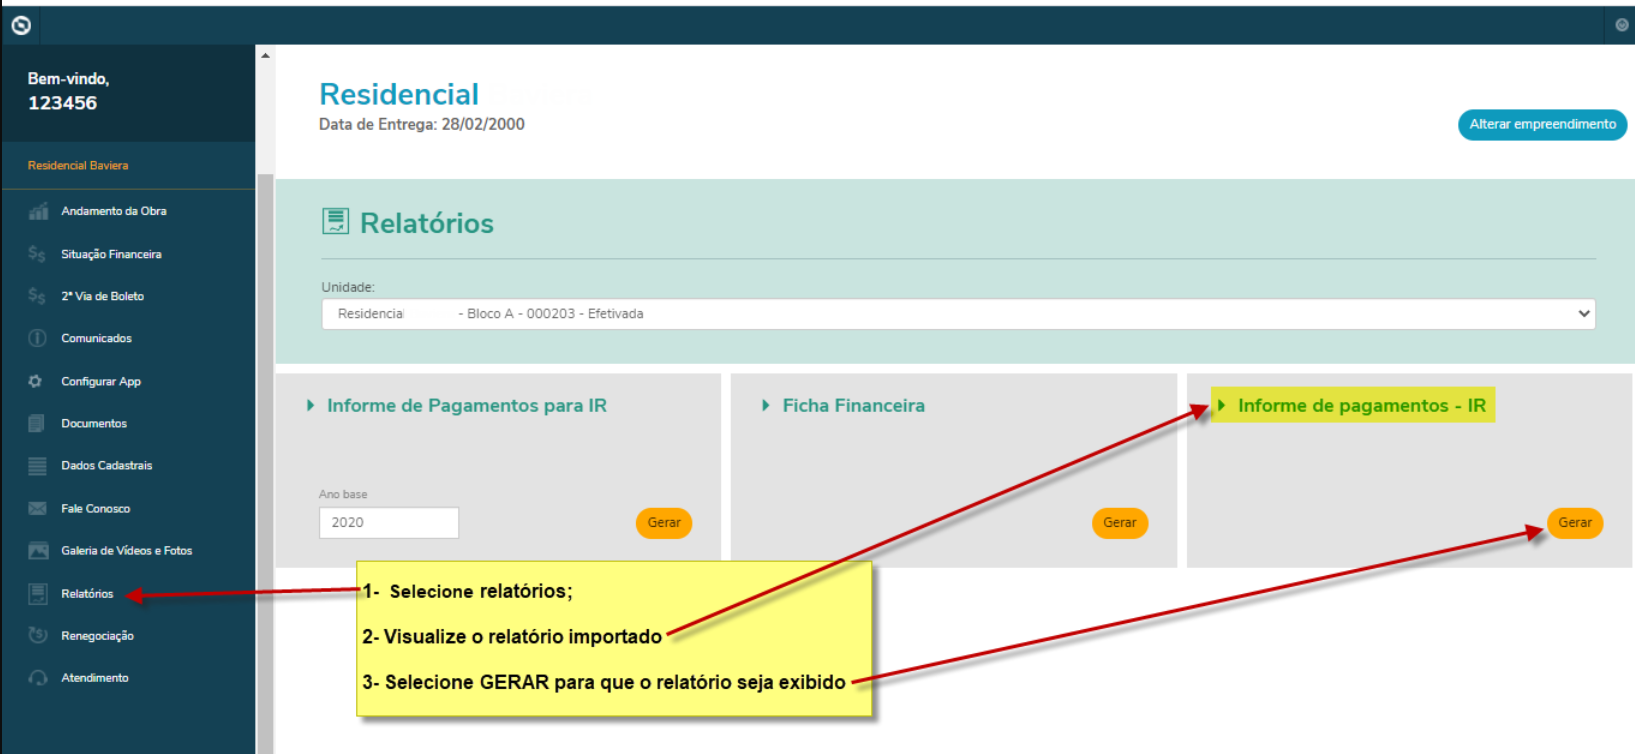Click the Andamento da Obra chart icon
The width and height of the screenshot is (1635, 754).
click(38, 211)
